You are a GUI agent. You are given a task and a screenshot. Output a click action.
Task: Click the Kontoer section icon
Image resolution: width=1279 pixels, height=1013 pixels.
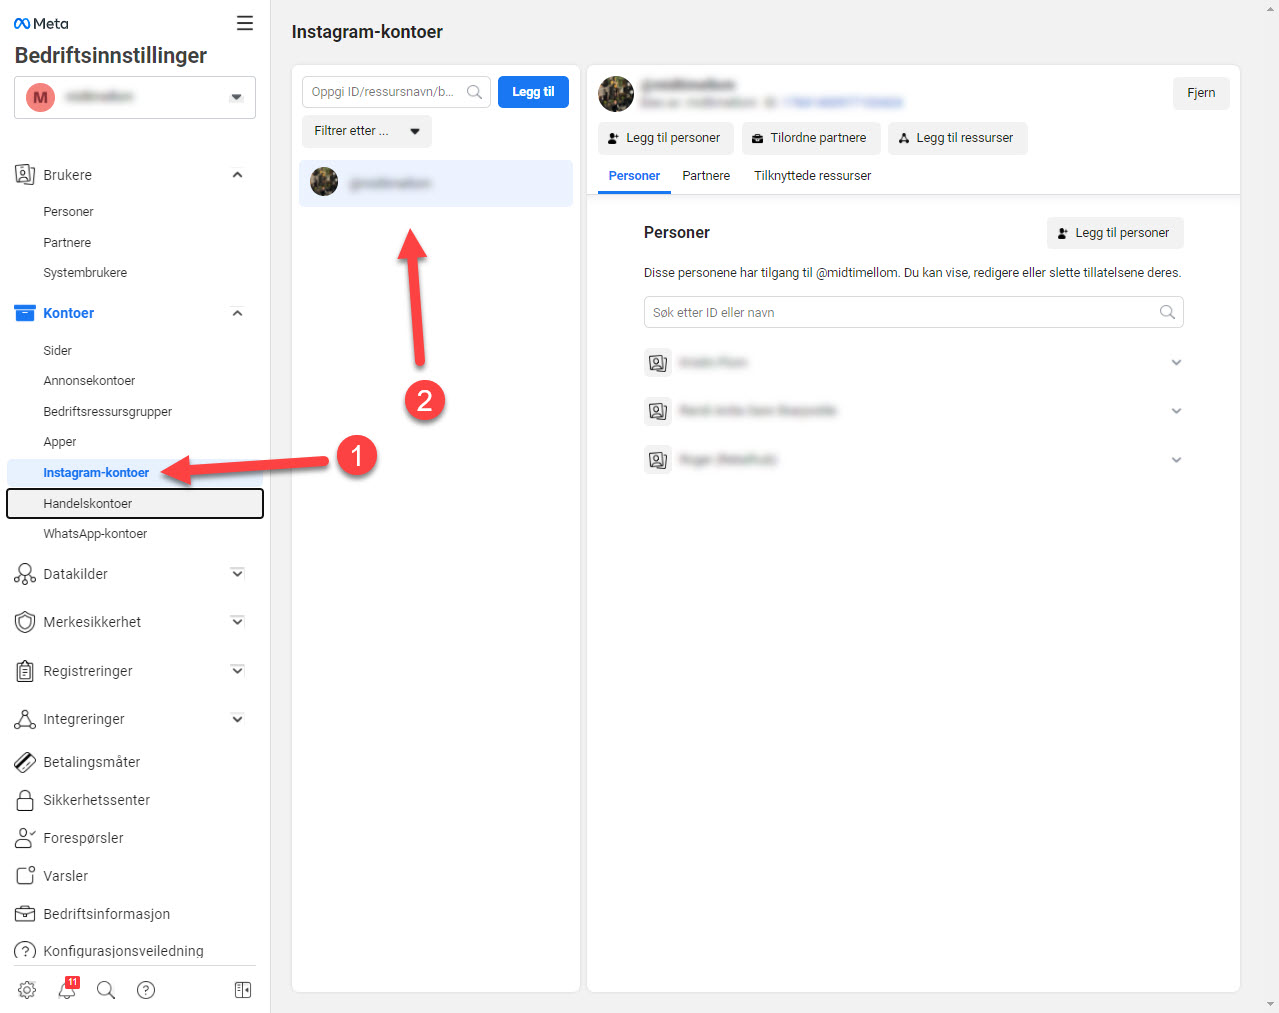(25, 313)
